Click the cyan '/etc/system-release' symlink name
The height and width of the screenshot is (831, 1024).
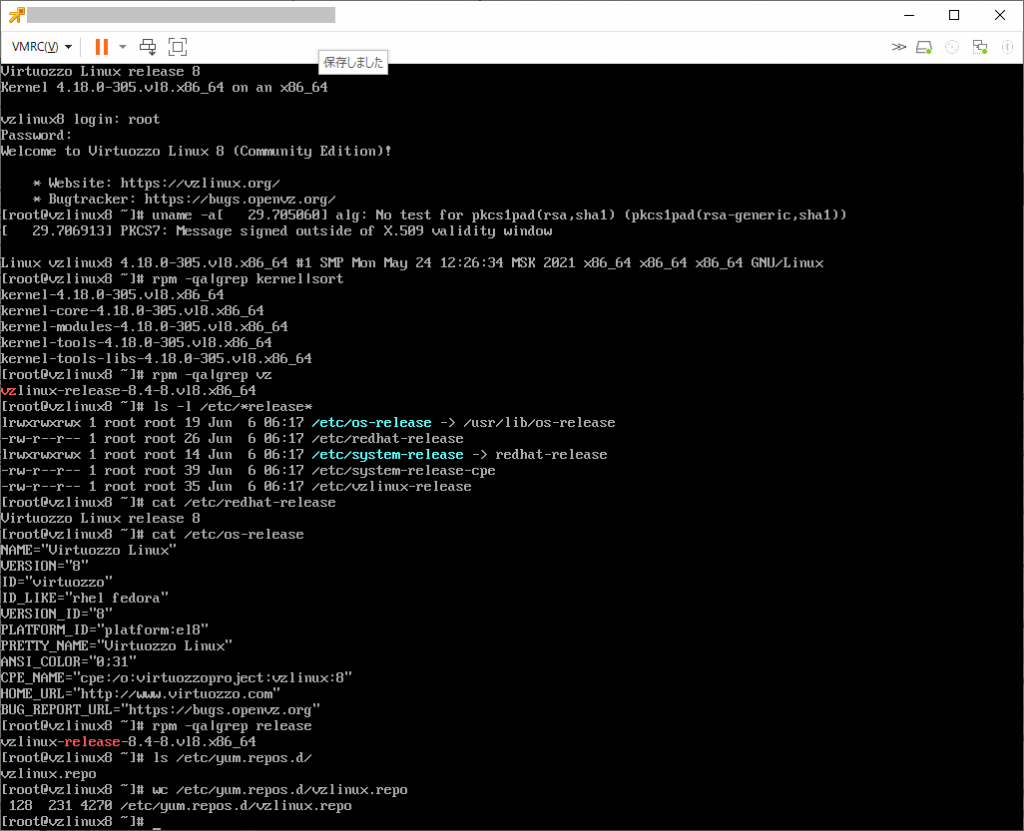[387, 454]
